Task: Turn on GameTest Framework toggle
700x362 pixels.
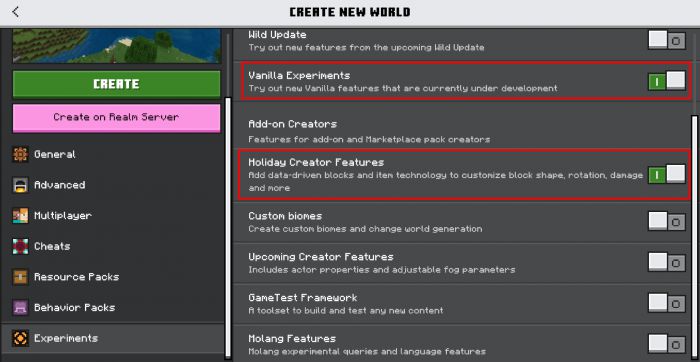Action: click(667, 304)
